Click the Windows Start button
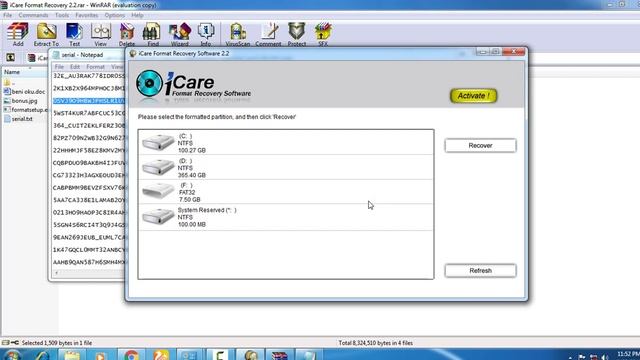Viewport: 640px width, 360px height. coord(12,355)
